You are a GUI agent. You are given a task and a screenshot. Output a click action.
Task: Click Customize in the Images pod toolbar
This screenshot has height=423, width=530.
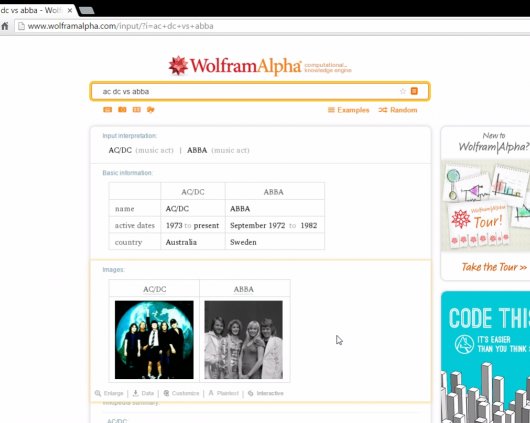click(181, 393)
